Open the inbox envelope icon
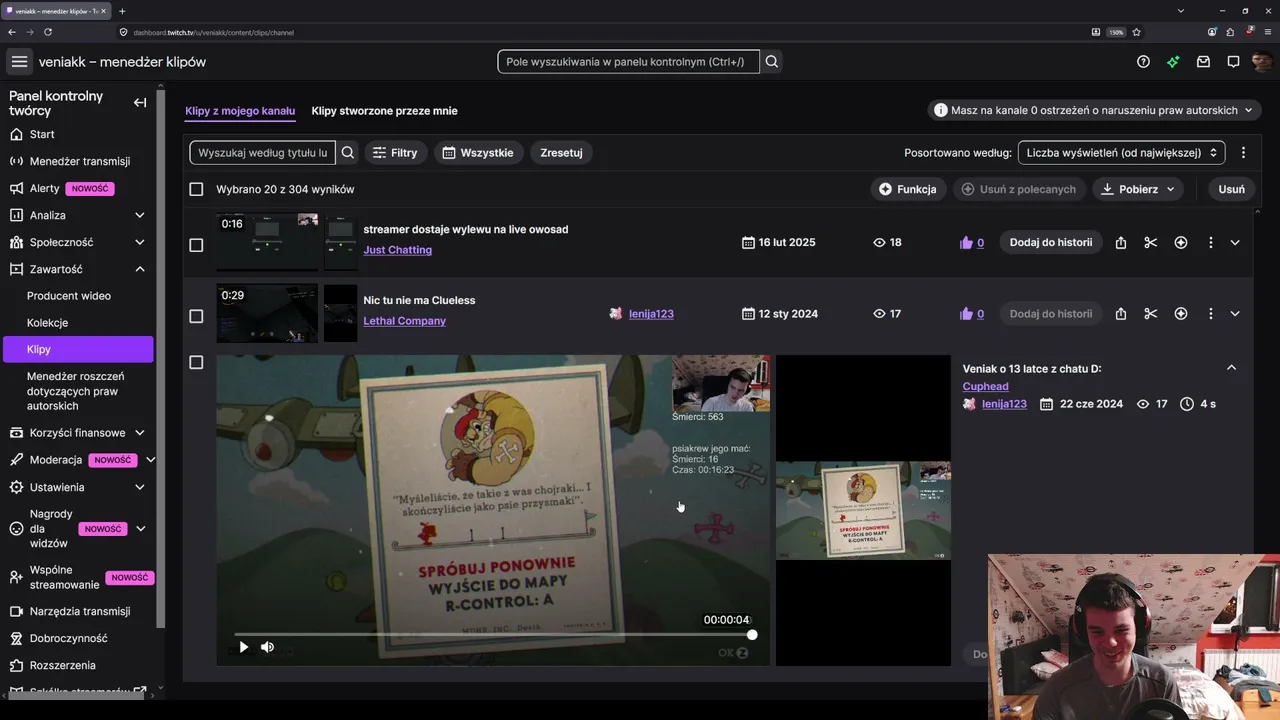 [x=1203, y=62]
